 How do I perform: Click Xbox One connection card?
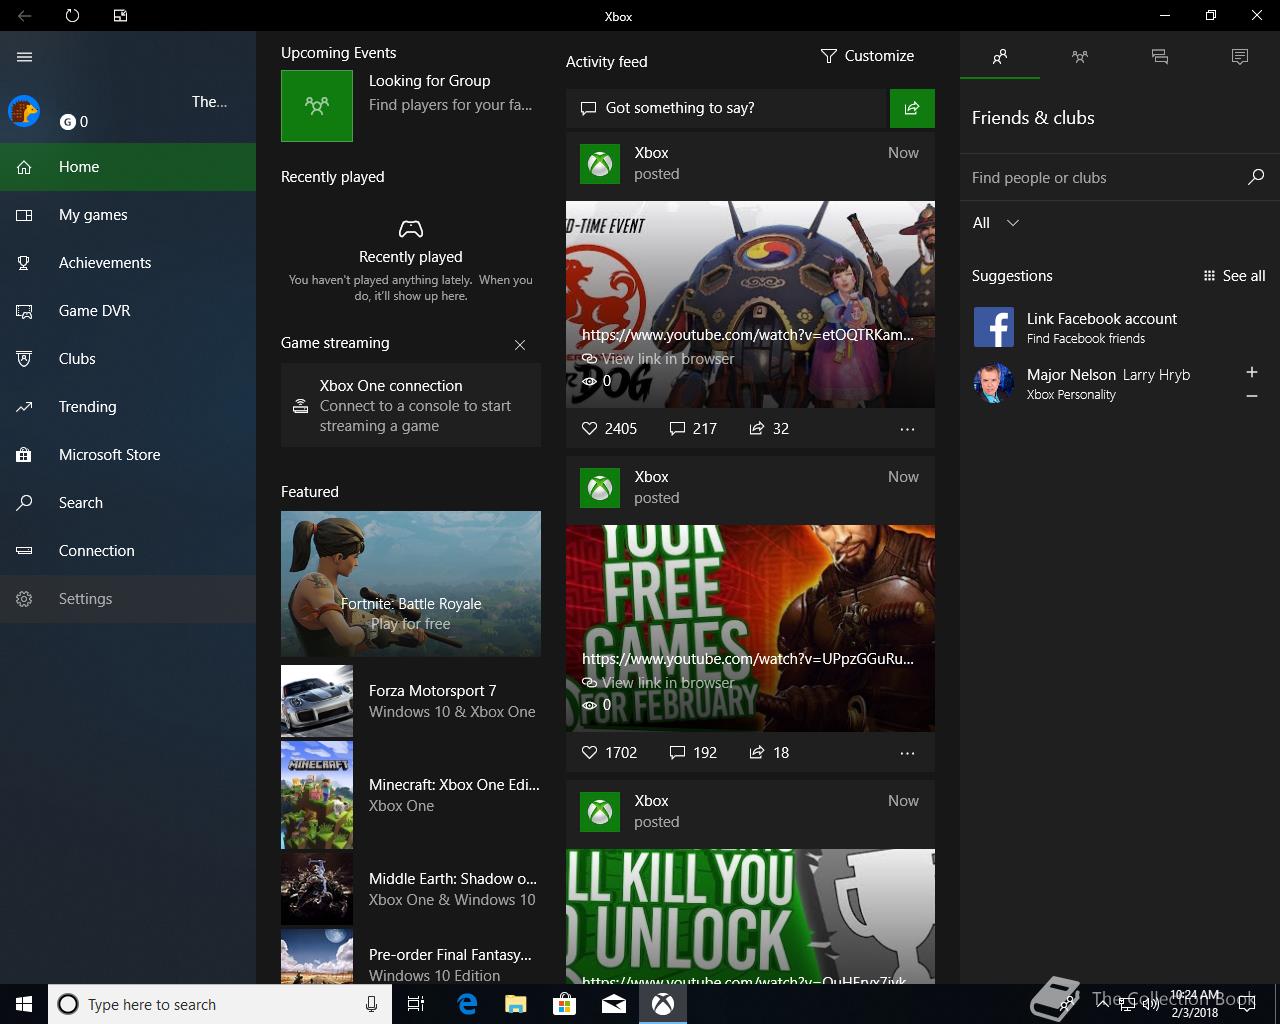point(411,405)
